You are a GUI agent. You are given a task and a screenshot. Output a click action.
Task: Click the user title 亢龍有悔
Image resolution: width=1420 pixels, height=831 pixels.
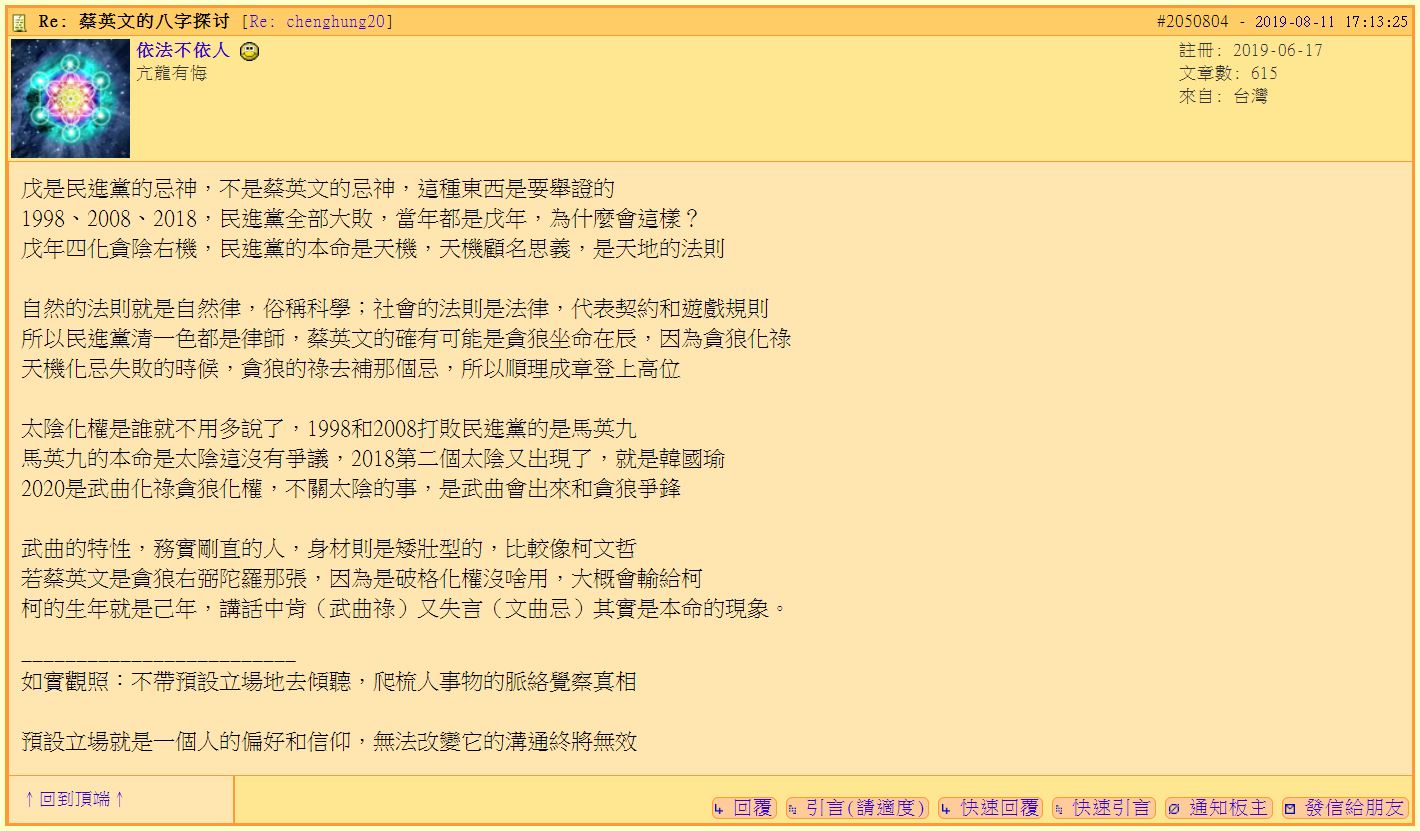coord(171,74)
